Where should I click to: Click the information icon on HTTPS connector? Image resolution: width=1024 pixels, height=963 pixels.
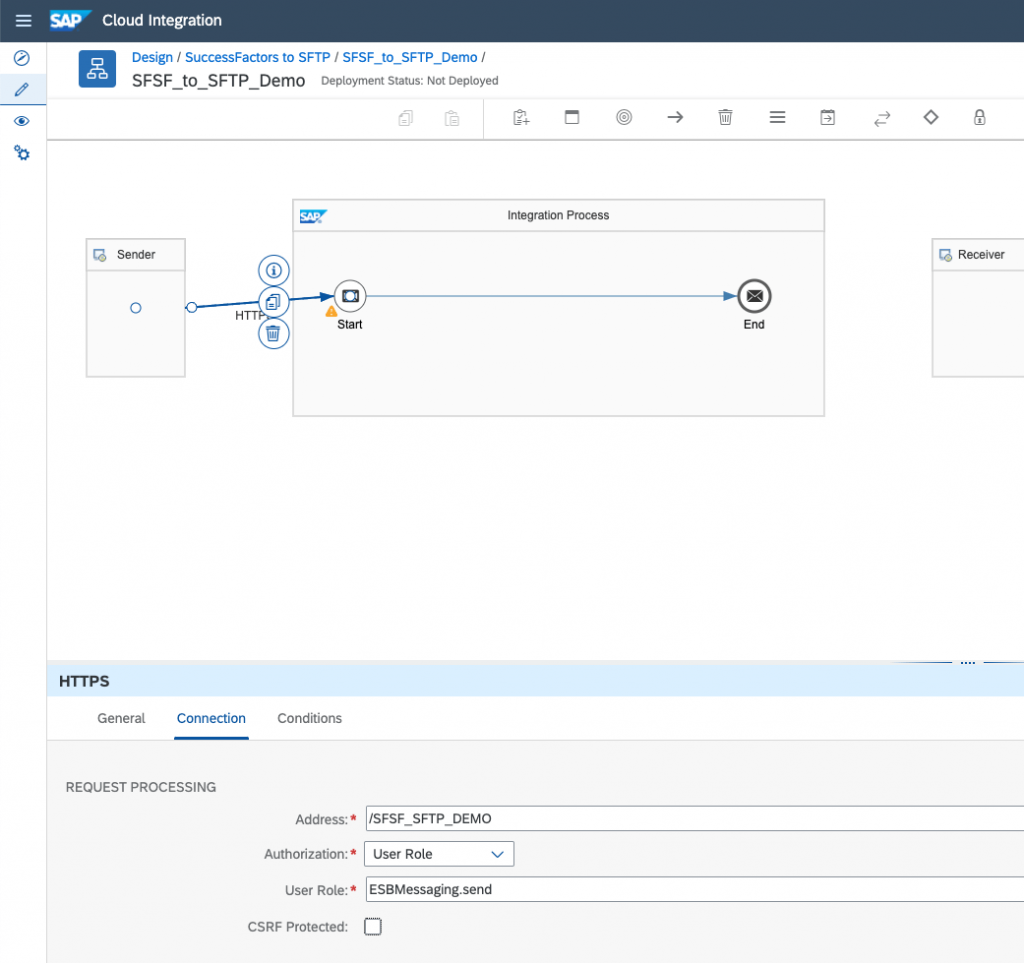pyautogui.click(x=274, y=270)
